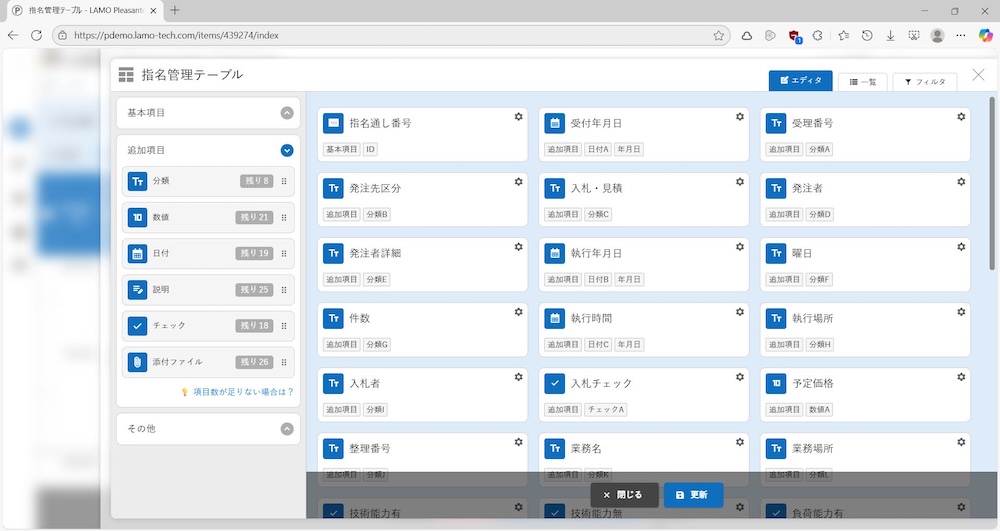This screenshot has height=531, width=1000.
Task: Click the 入札チェック checkbox field icon
Action: click(x=555, y=383)
